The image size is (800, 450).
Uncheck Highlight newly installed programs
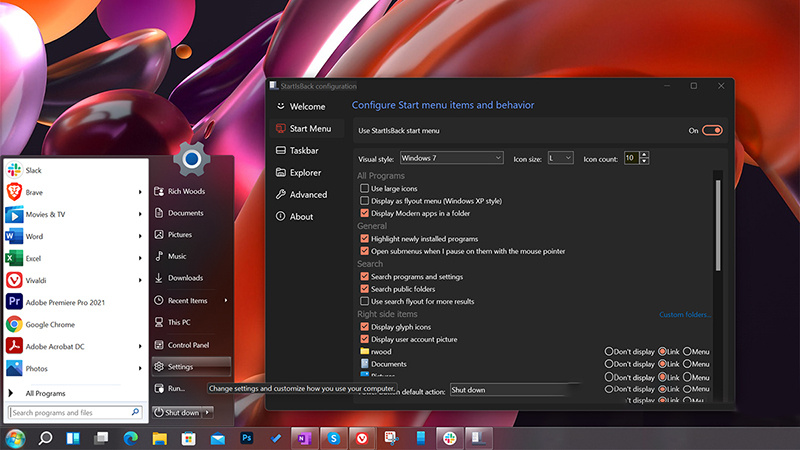pyautogui.click(x=364, y=238)
